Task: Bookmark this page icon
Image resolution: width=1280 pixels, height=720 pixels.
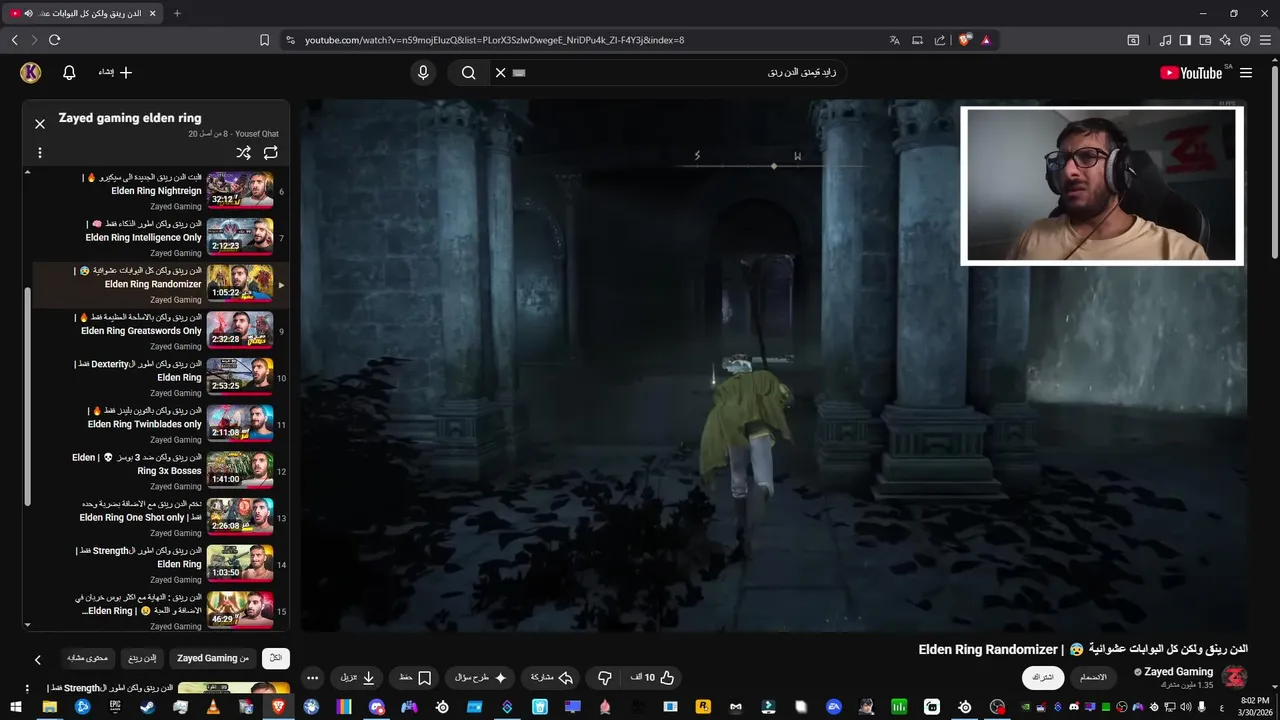Action: click(264, 40)
